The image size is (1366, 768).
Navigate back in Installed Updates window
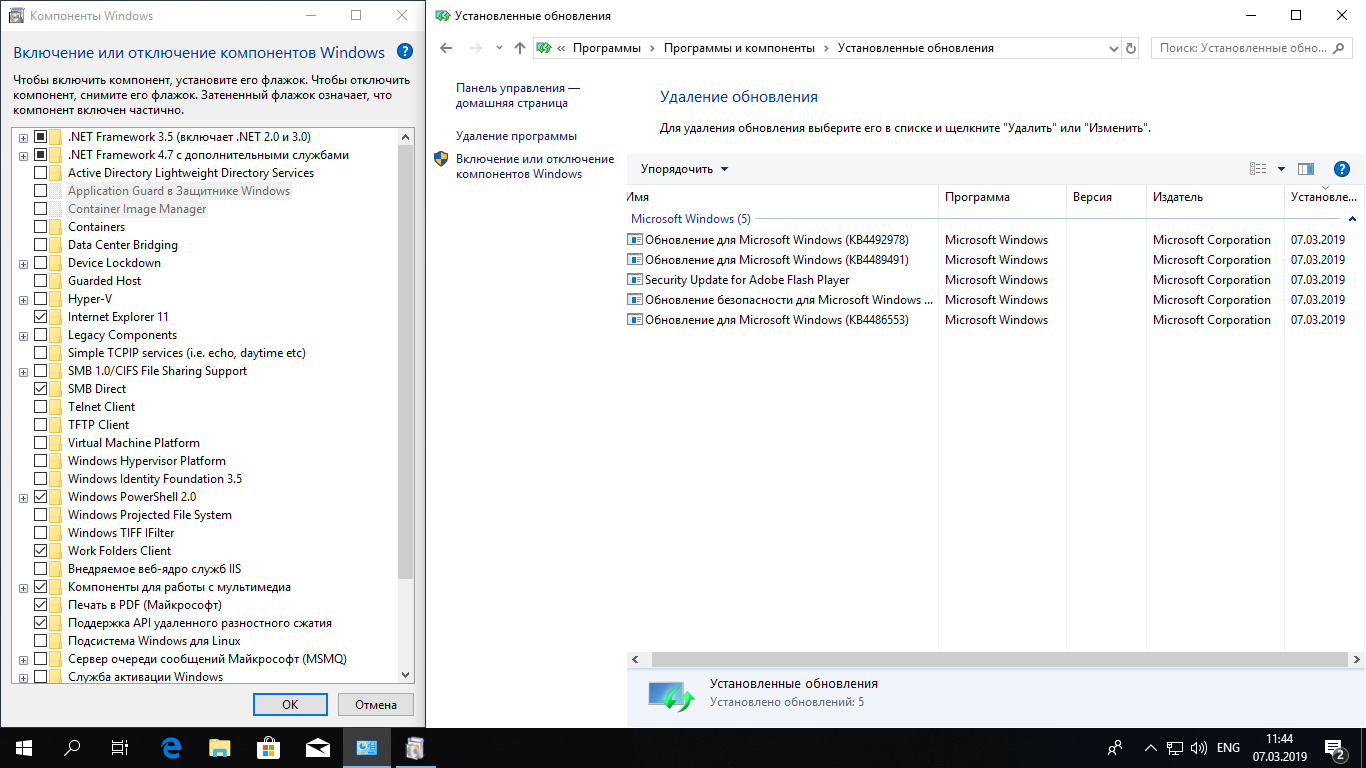[x=447, y=48]
